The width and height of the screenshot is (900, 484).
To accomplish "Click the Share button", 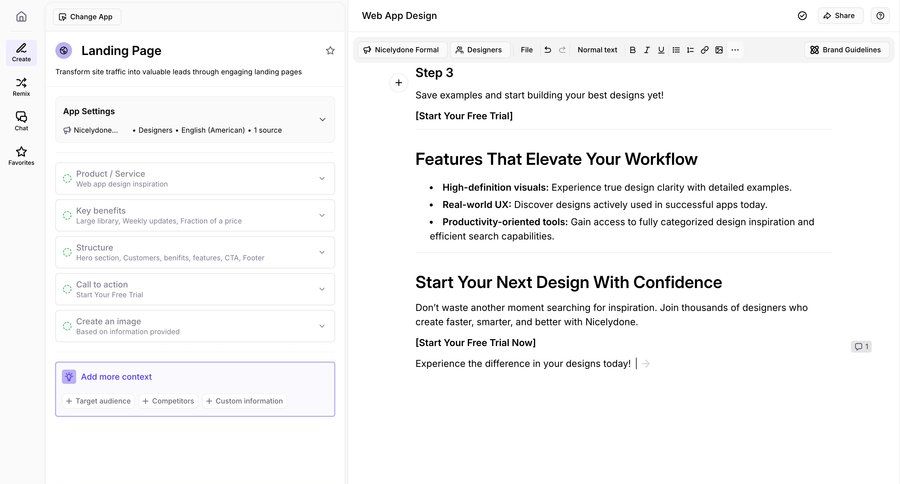I will click(839, 16).
